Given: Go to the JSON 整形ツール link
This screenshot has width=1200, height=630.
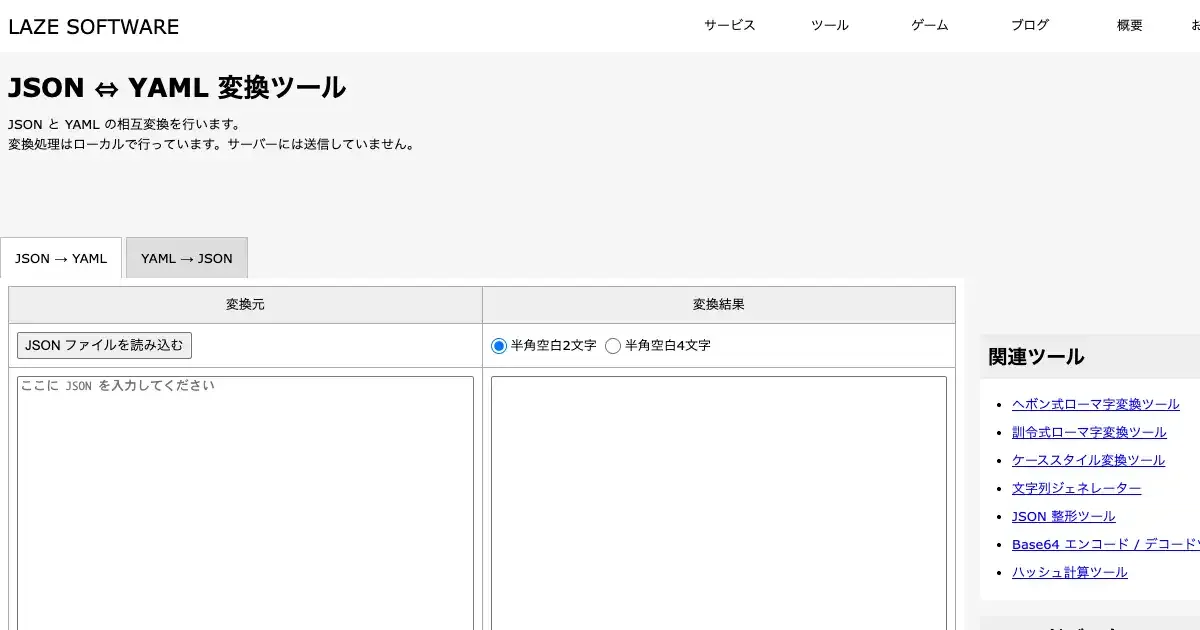Looking at the screenshot, I should coord(1063,516).
